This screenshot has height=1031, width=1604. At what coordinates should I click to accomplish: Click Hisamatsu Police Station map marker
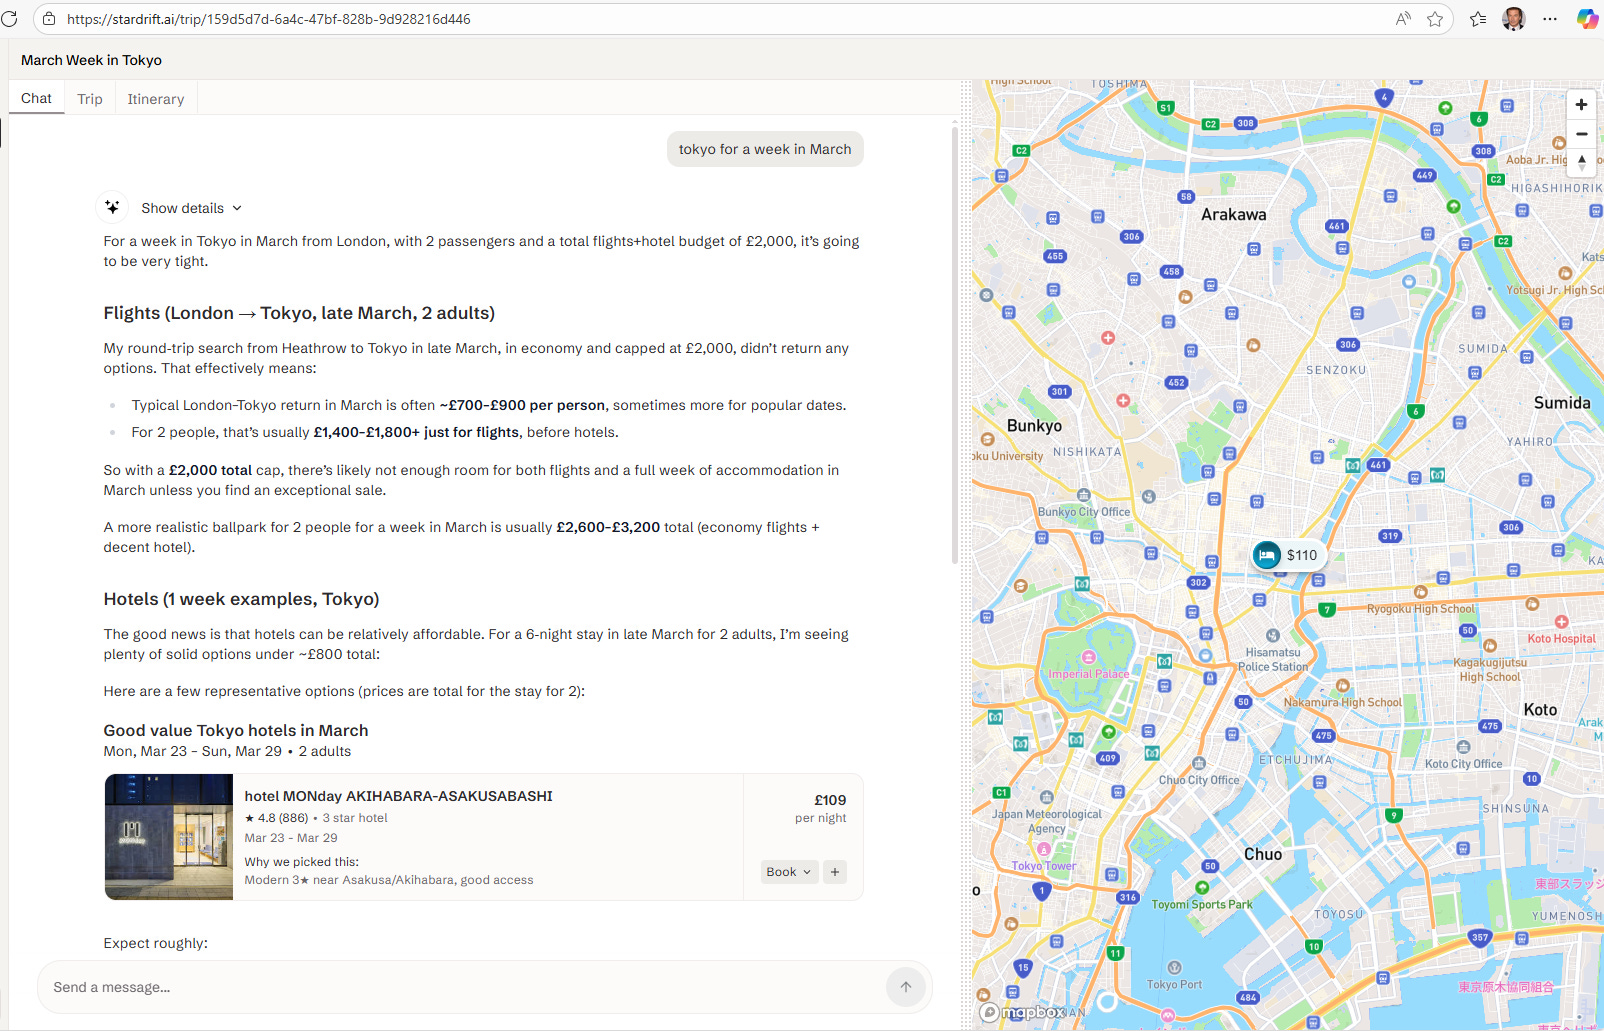pyautogui.click(x=1273, y=636)
